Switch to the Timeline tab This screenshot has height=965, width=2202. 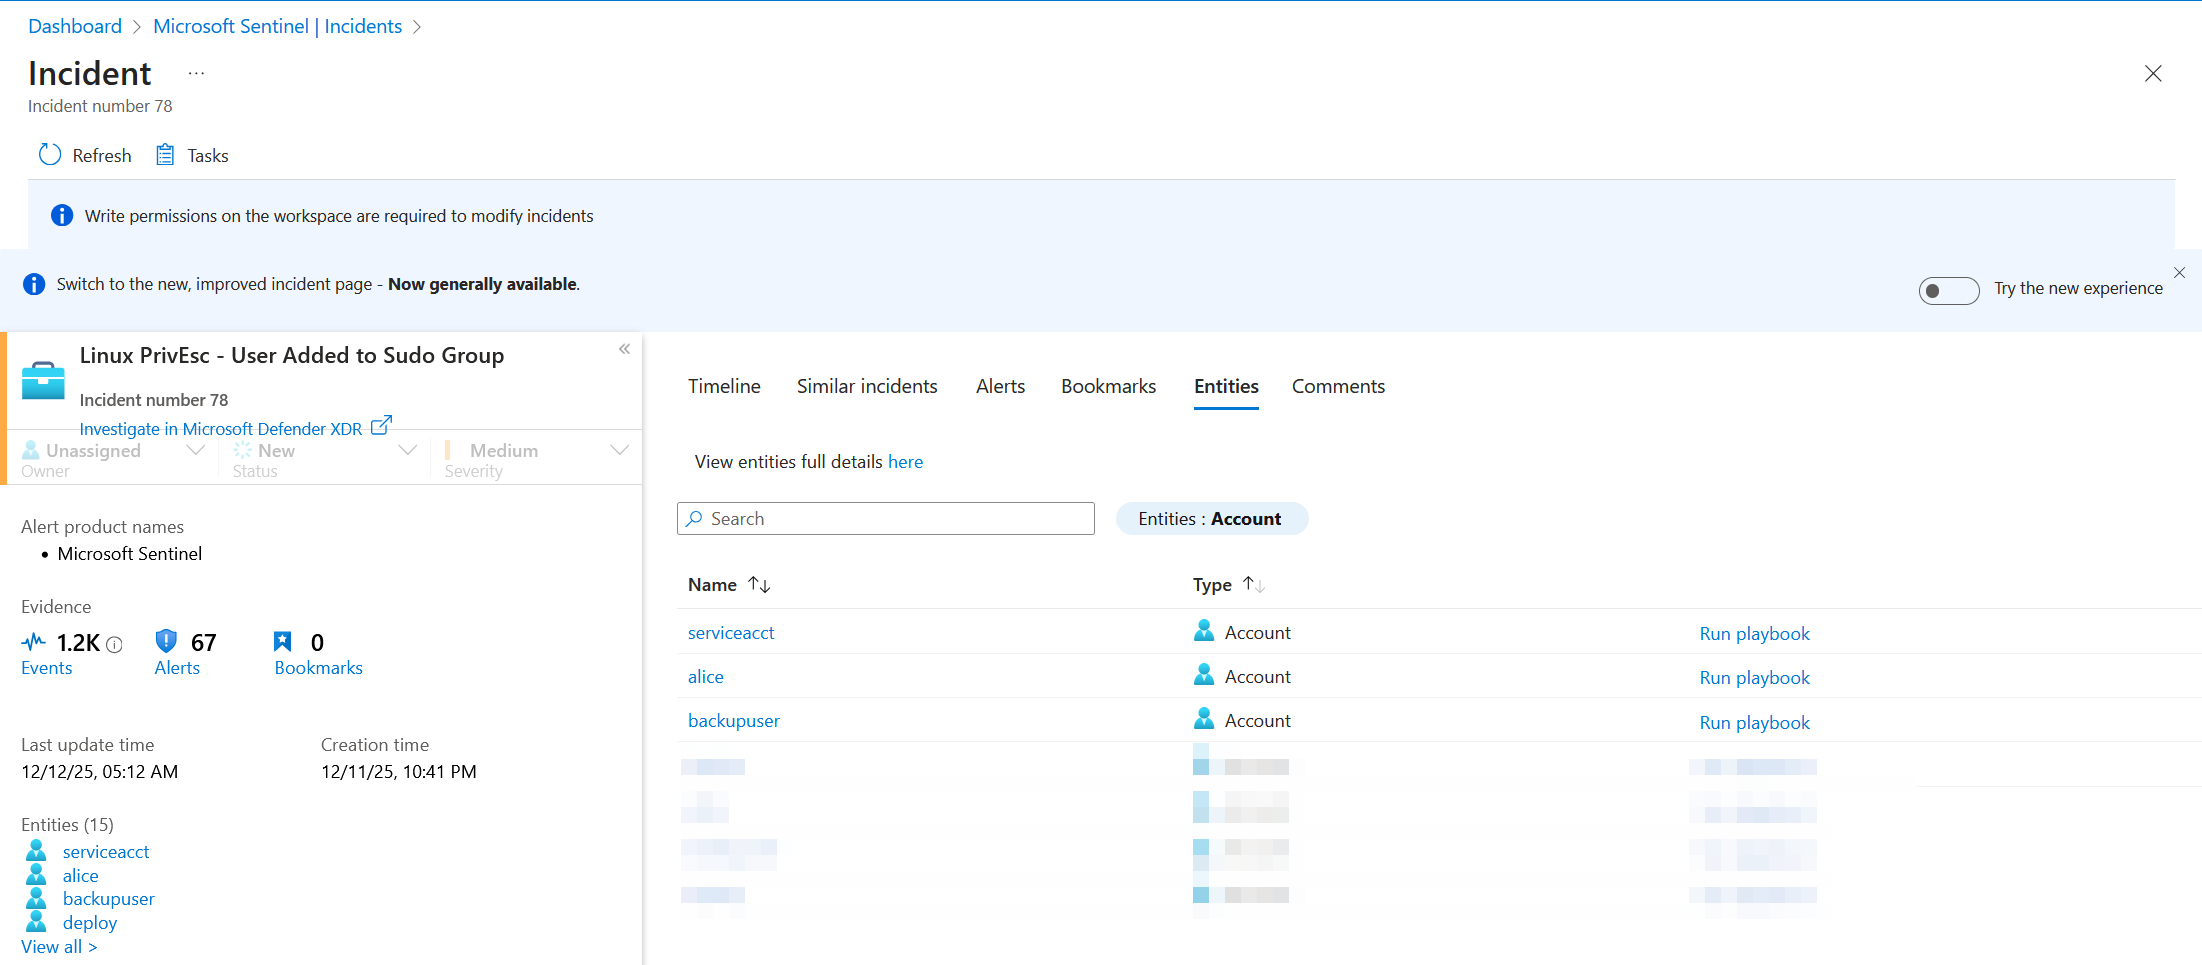724,387
